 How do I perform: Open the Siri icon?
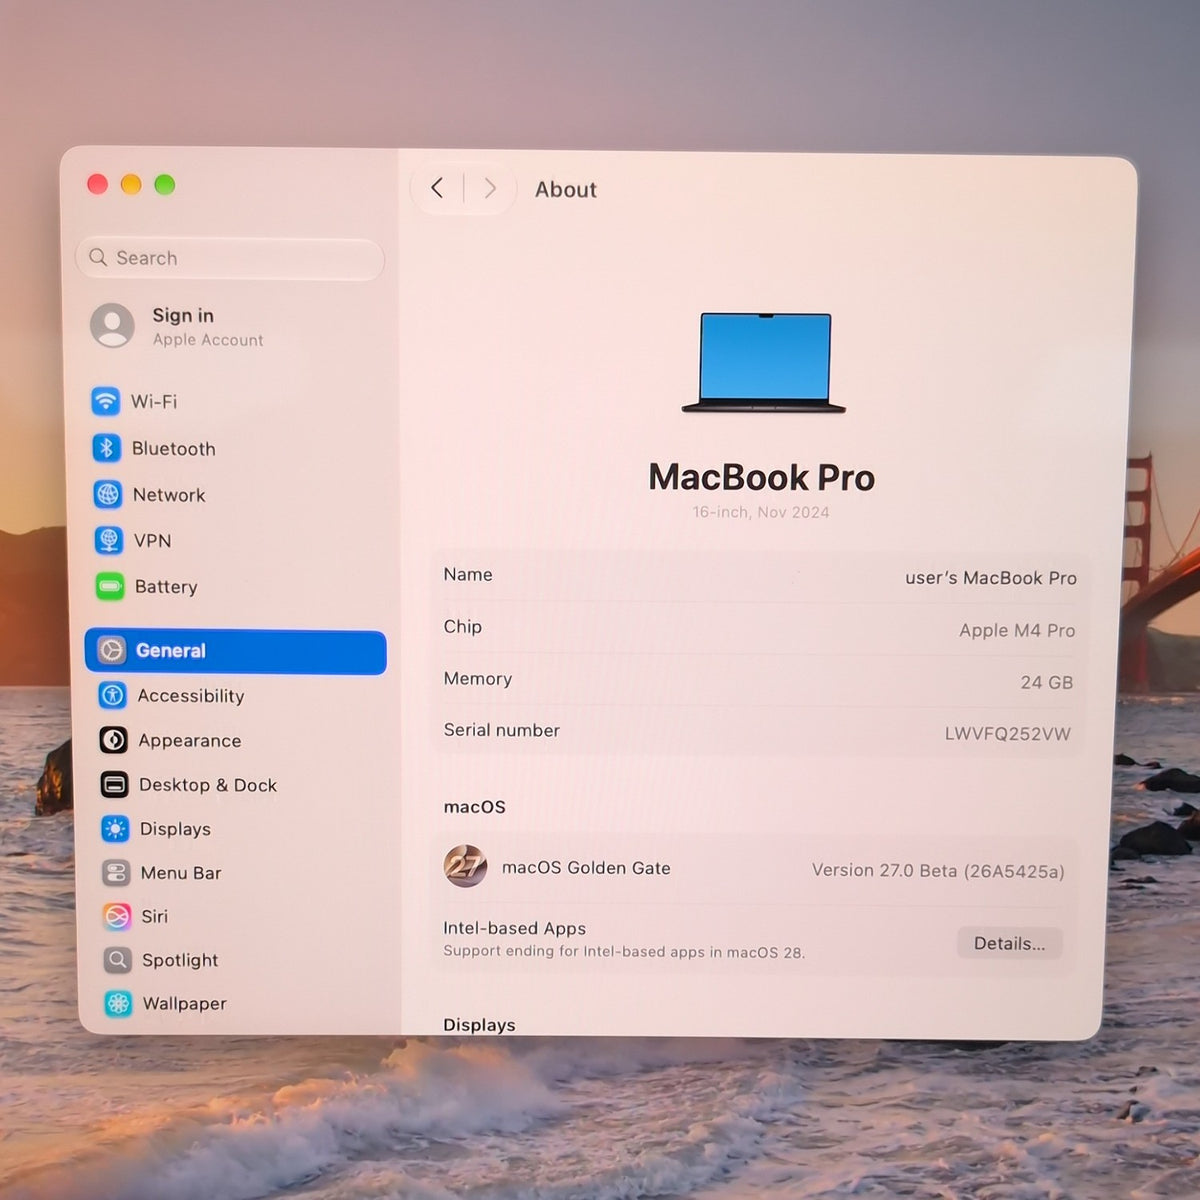pos(117,916)
